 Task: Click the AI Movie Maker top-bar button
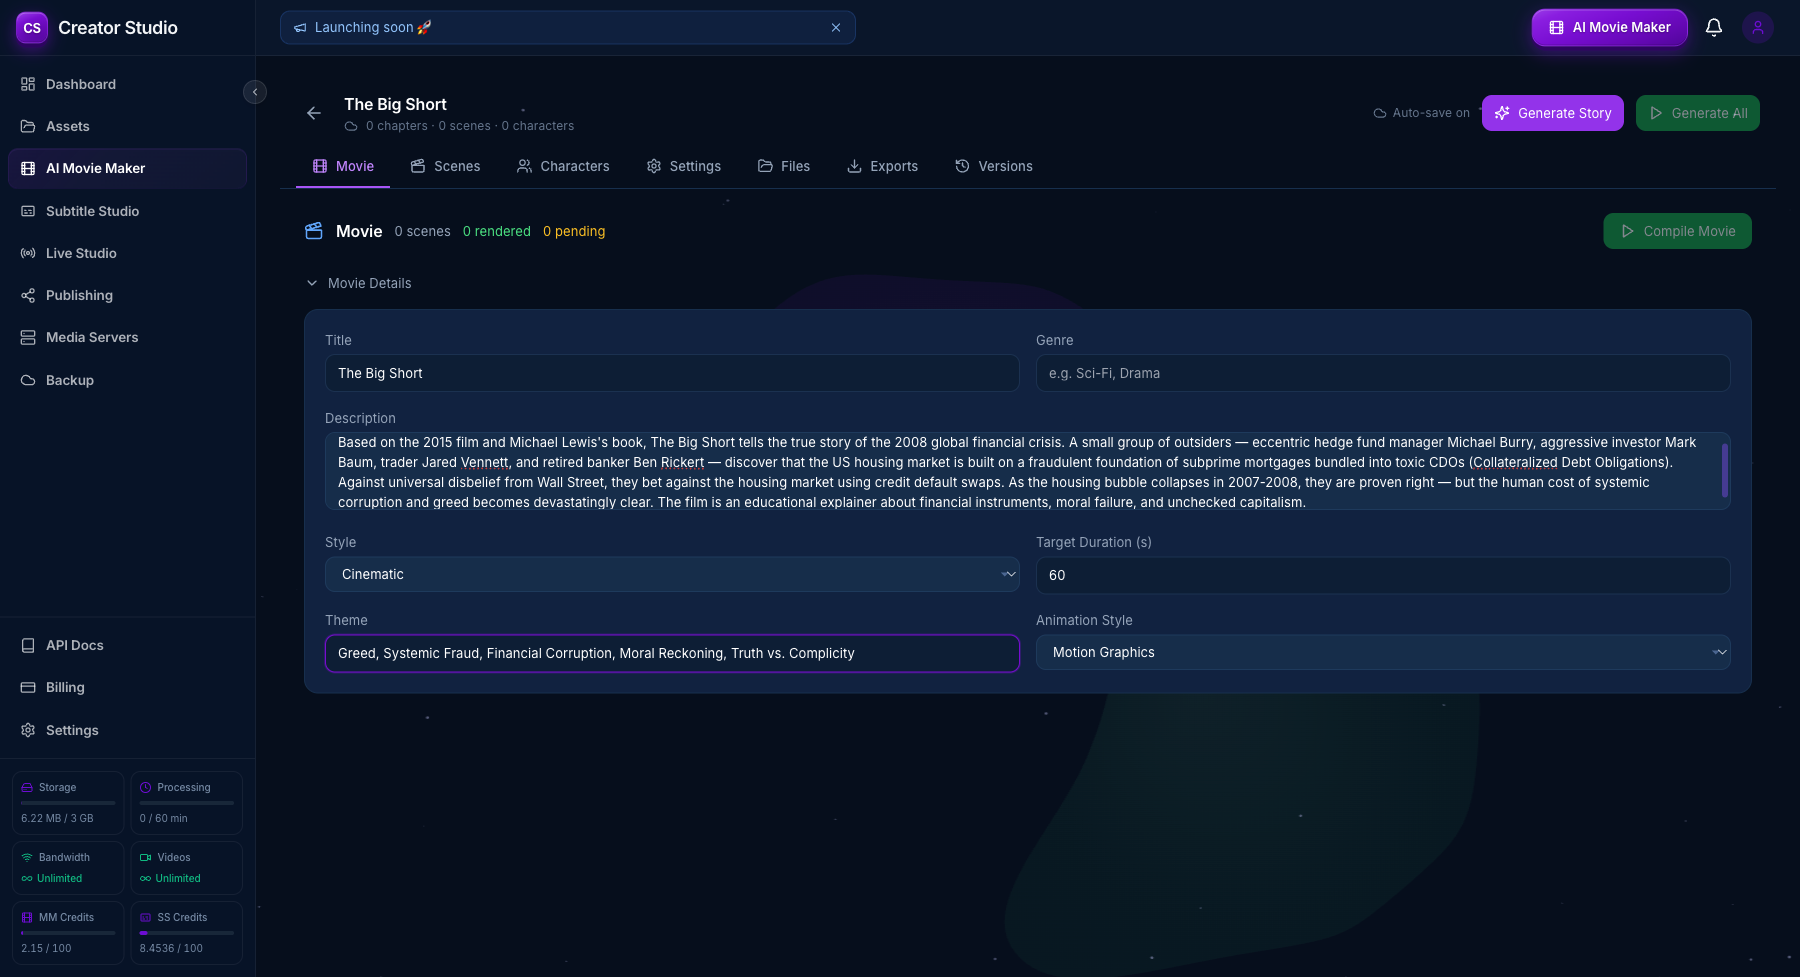1609,28
